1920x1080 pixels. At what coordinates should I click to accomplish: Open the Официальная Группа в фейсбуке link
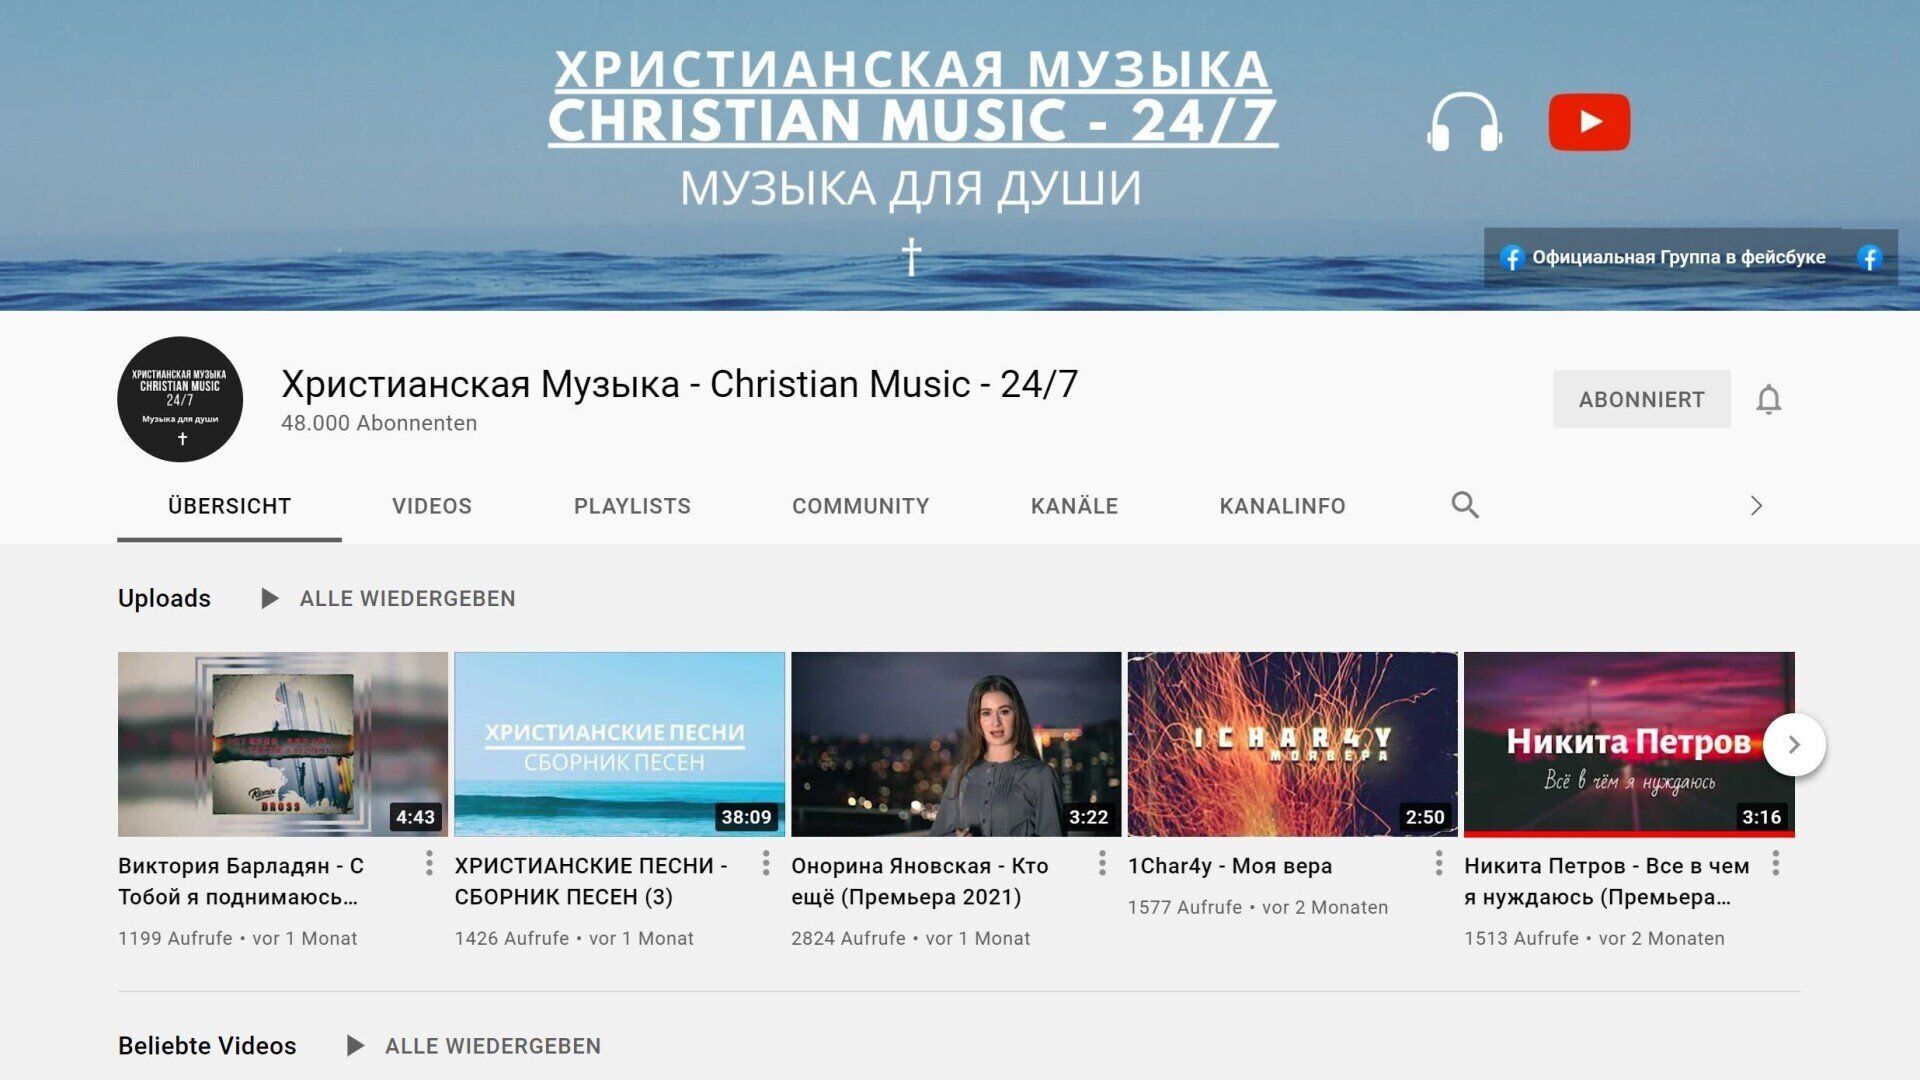1678,257
